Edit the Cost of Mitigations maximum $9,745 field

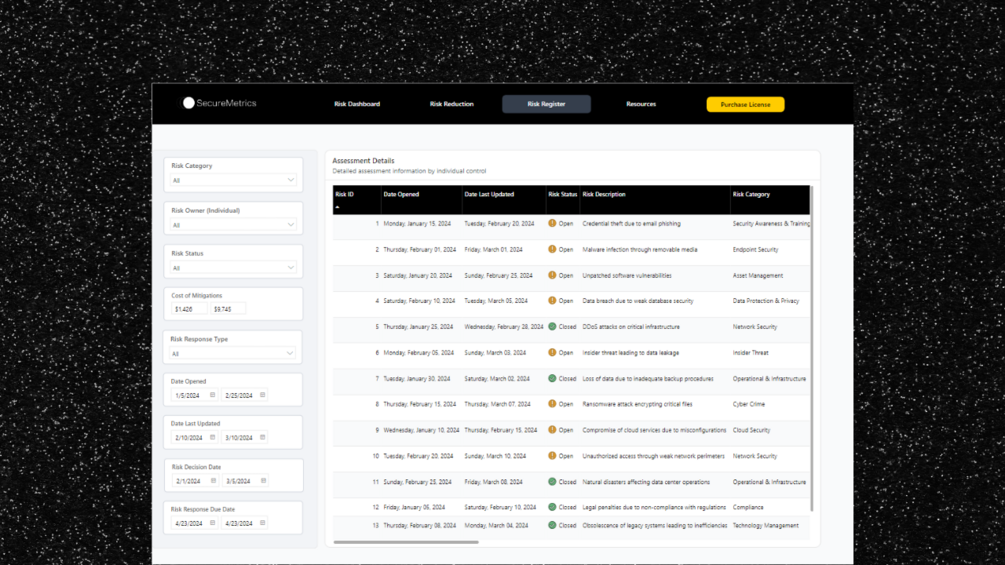228,309
